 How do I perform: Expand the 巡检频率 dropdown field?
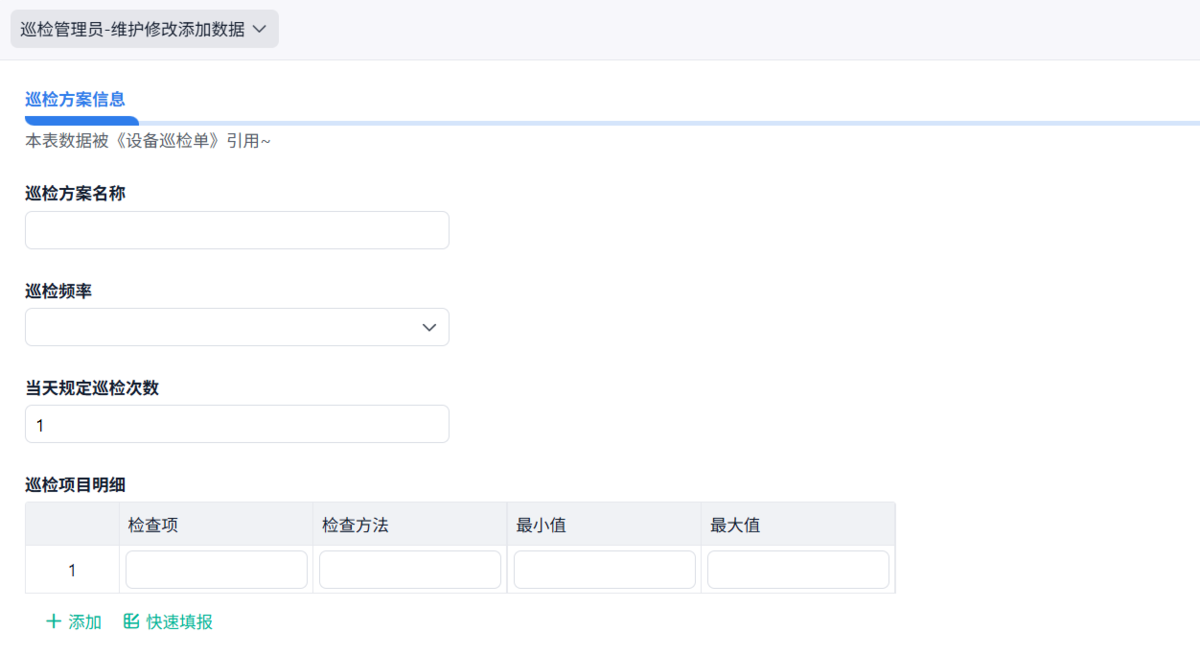[x=237, y=327]
